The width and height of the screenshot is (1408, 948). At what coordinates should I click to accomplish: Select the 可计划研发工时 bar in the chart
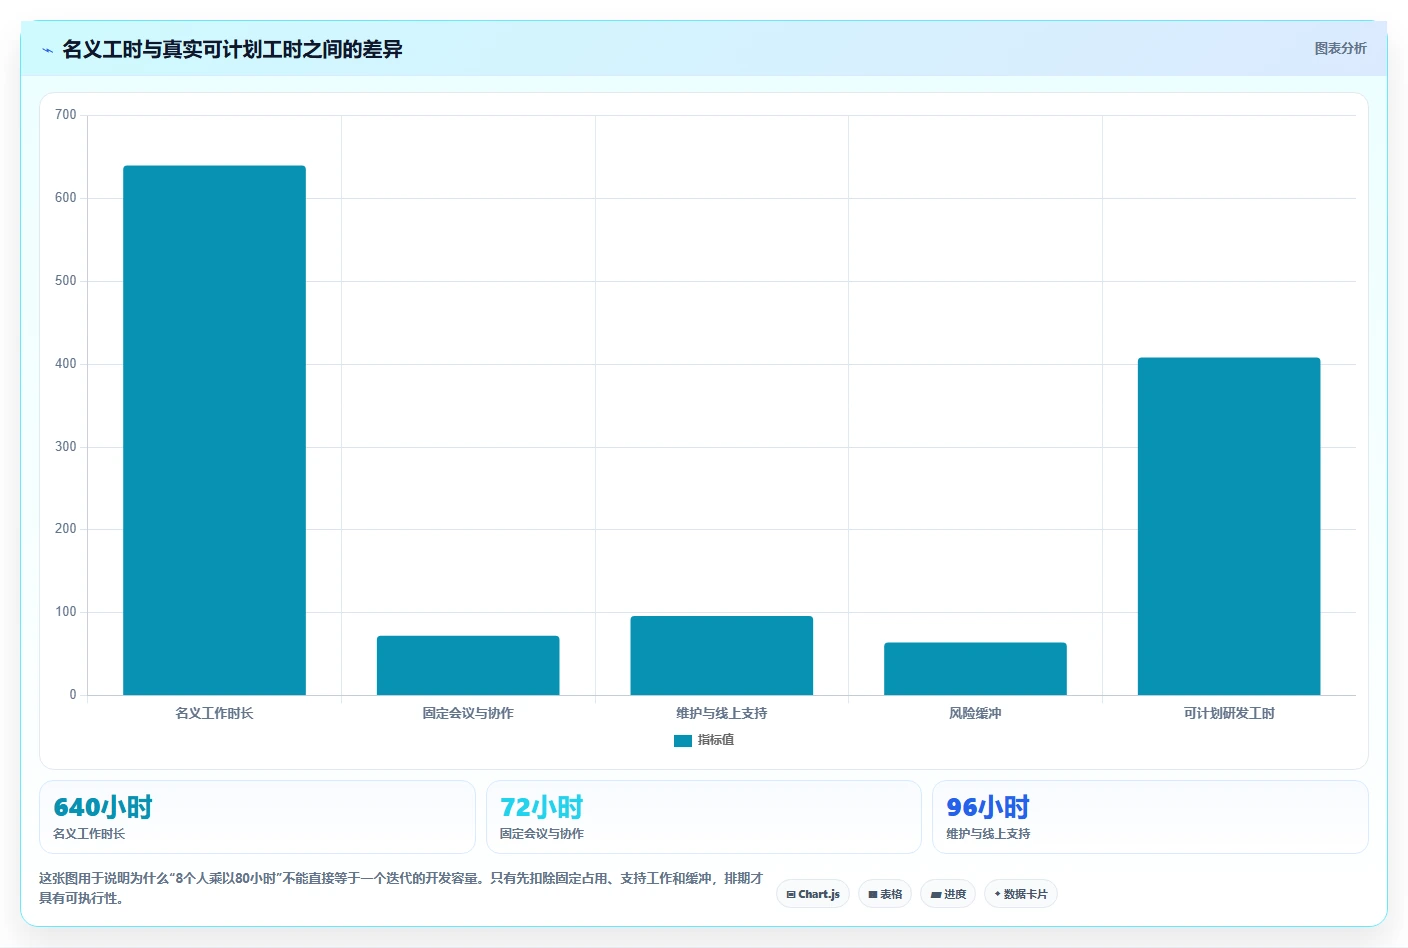[1229, 526]
